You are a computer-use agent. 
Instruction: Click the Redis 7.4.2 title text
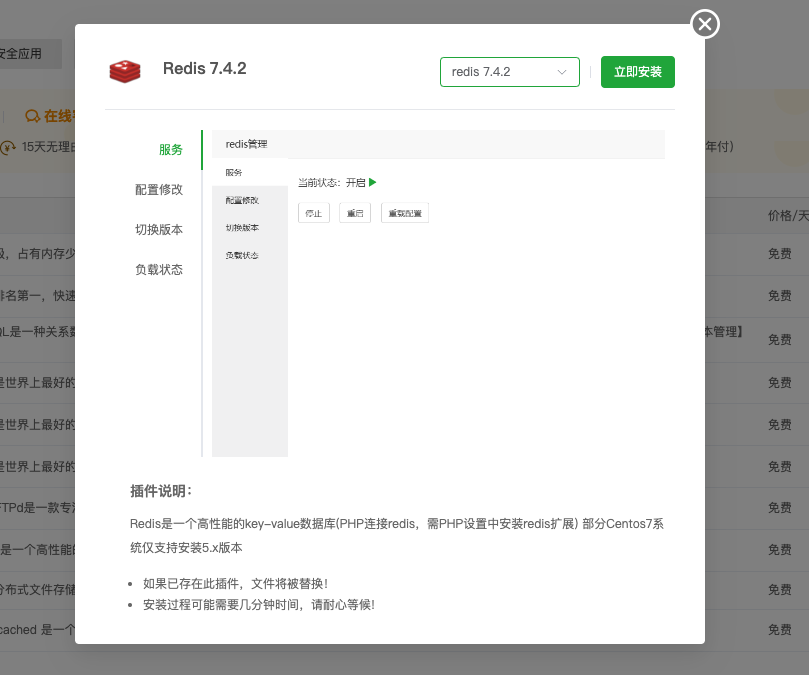(205, 69)
